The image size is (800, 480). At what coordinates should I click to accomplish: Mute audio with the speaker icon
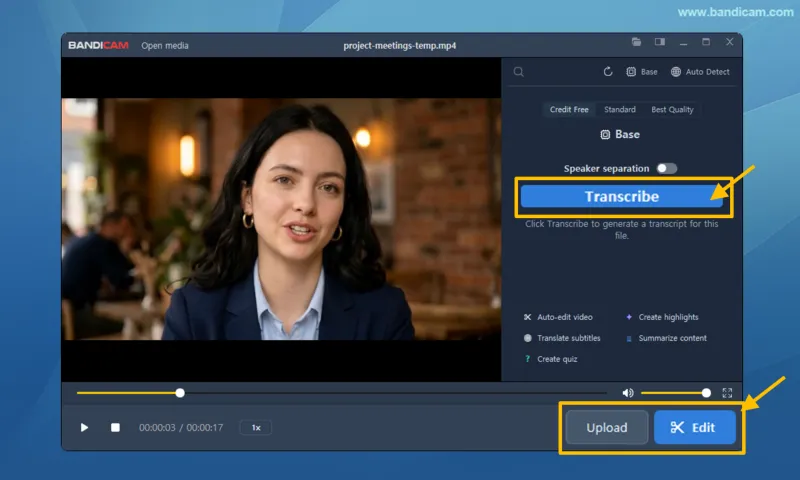coord(628,393)
